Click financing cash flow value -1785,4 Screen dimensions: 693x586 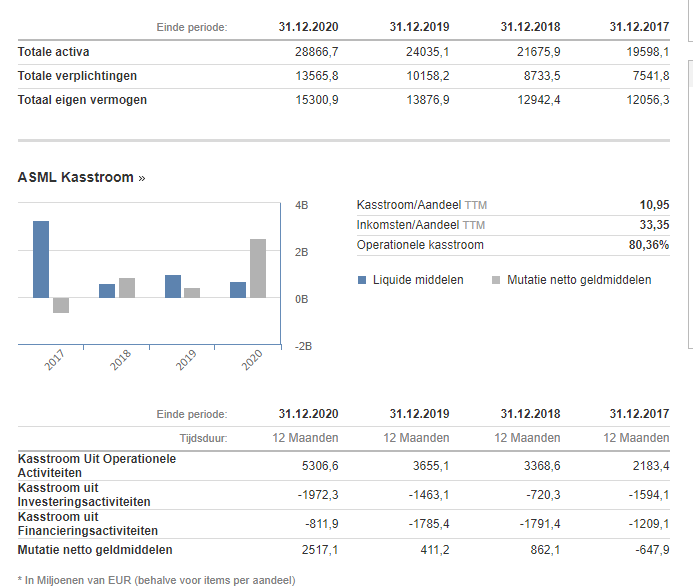(429, 524)
